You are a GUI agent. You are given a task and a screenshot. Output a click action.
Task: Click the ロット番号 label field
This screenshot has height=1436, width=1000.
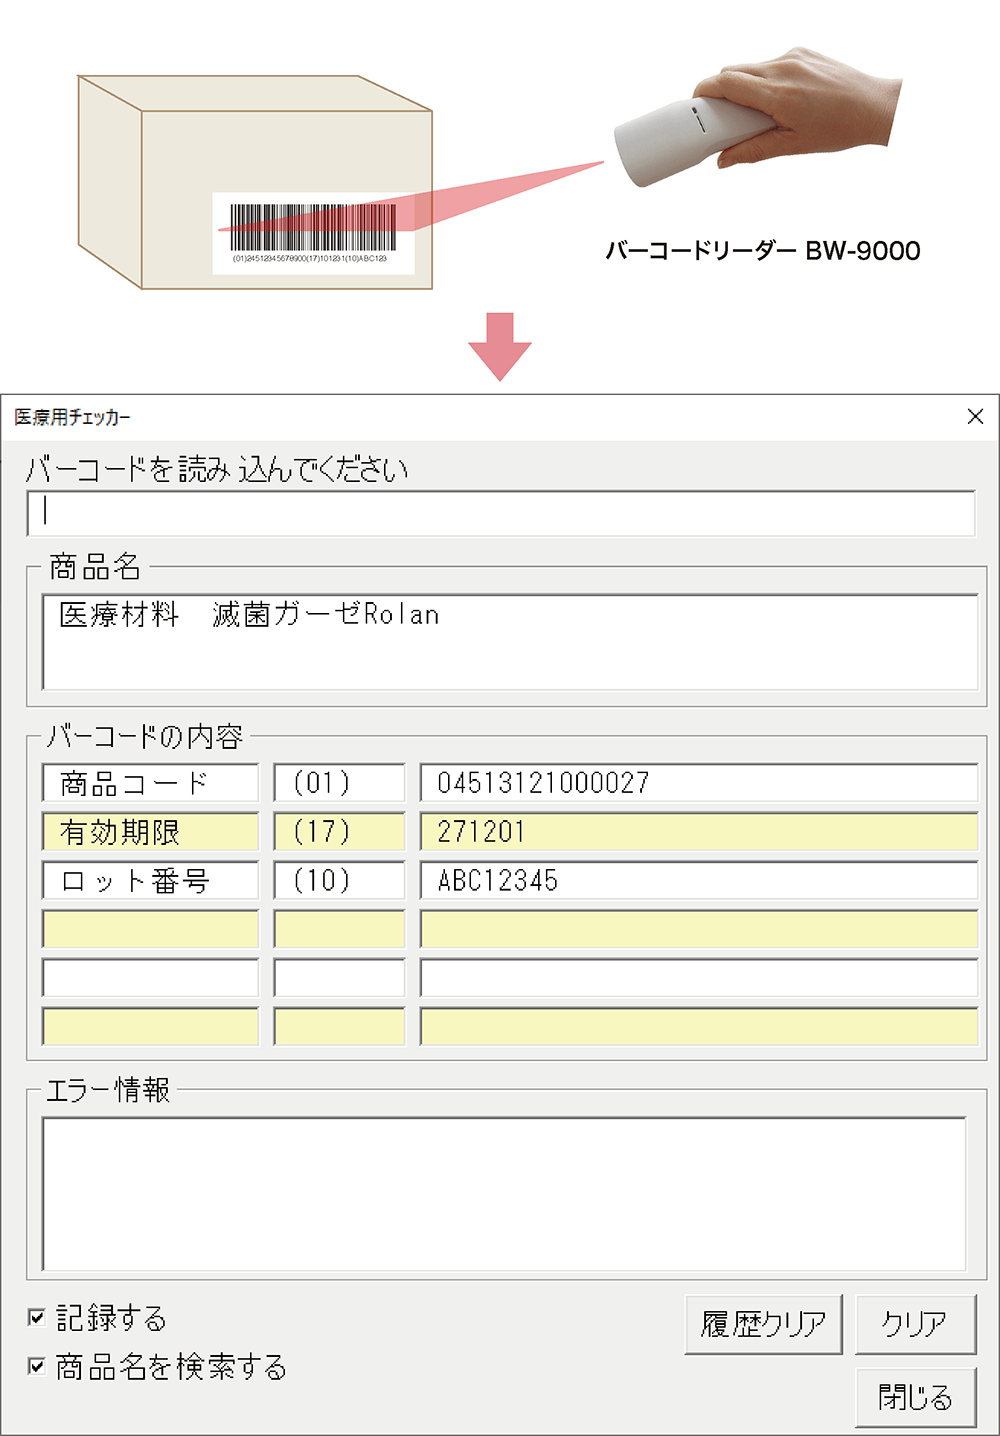pyautogui.click(x=149, y=881)
